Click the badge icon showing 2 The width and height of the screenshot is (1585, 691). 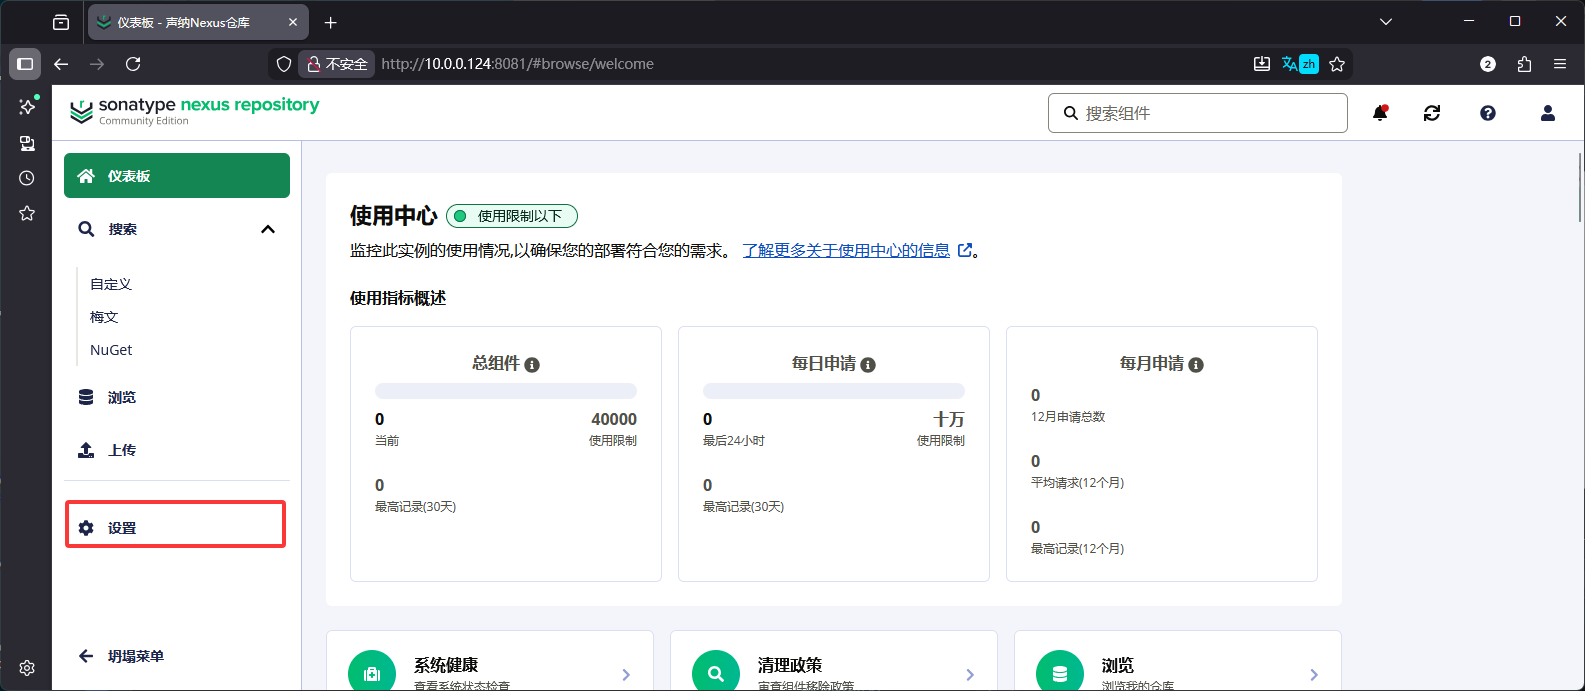pos(1488,64)
